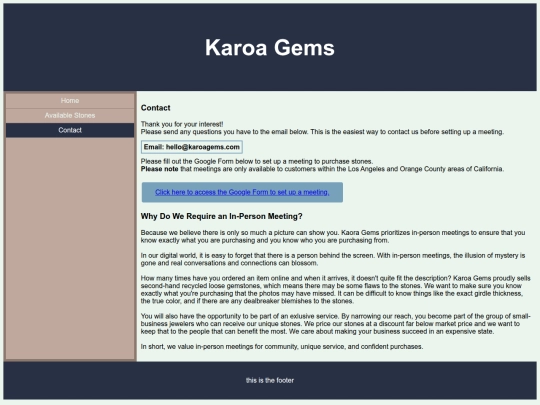This screenshot has height=405, width=540.
Task: Click the 'Thank you for your interest!' line
Action: pyautogui.click(x=182, y=124)
